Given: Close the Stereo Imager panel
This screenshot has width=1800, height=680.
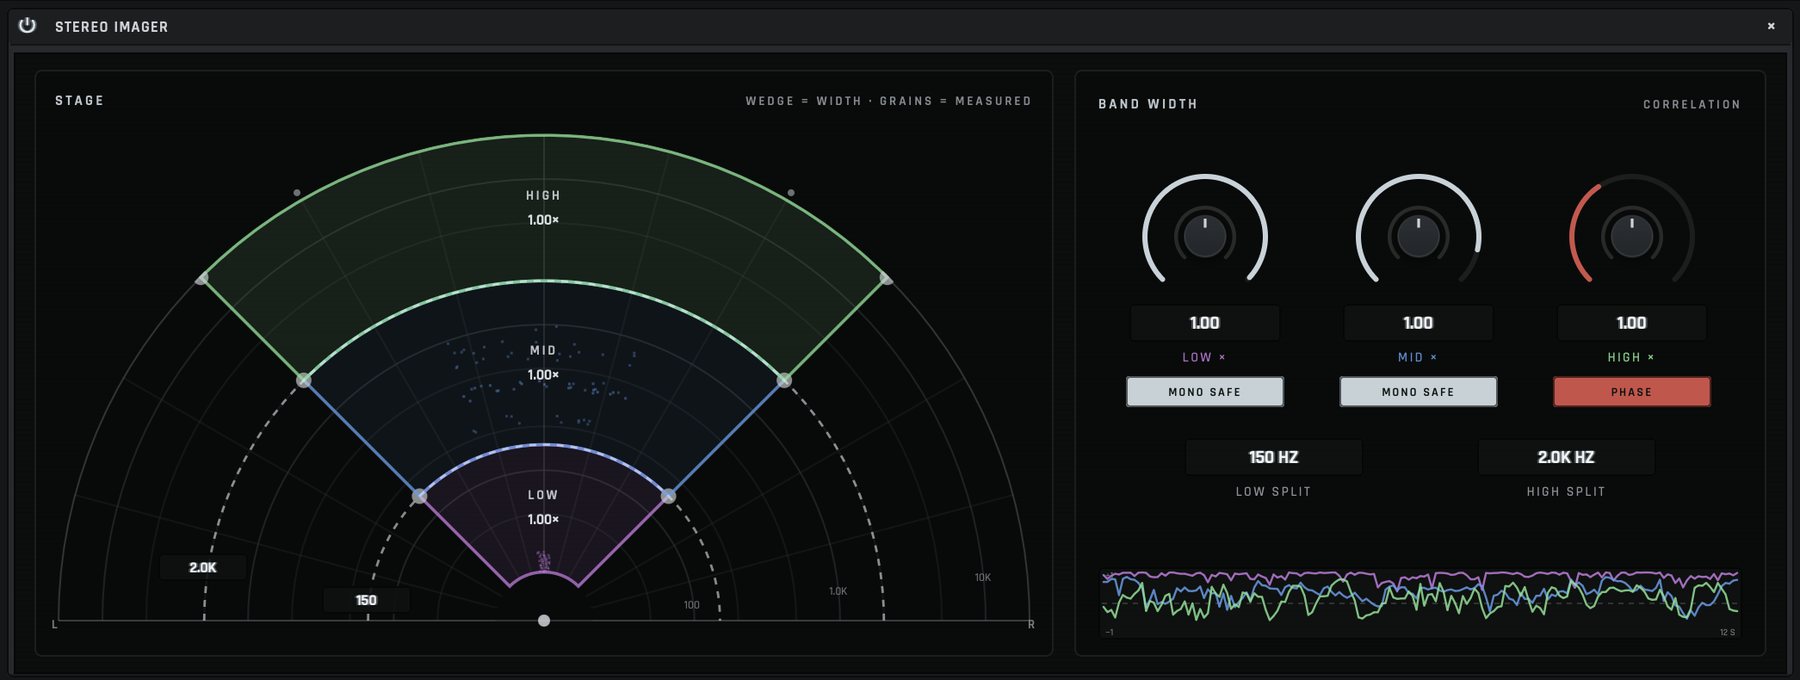Looking at the screenshot, I should (x=1771, y=26).
